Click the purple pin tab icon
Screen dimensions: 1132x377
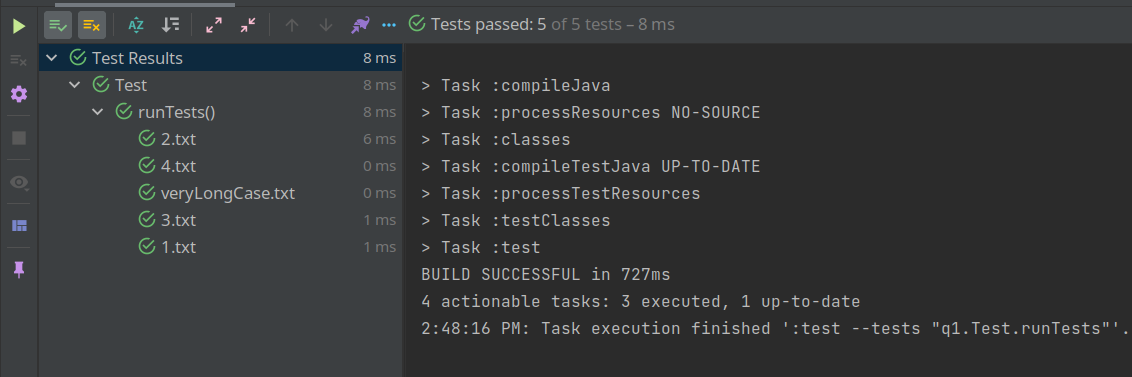[19, 269]
